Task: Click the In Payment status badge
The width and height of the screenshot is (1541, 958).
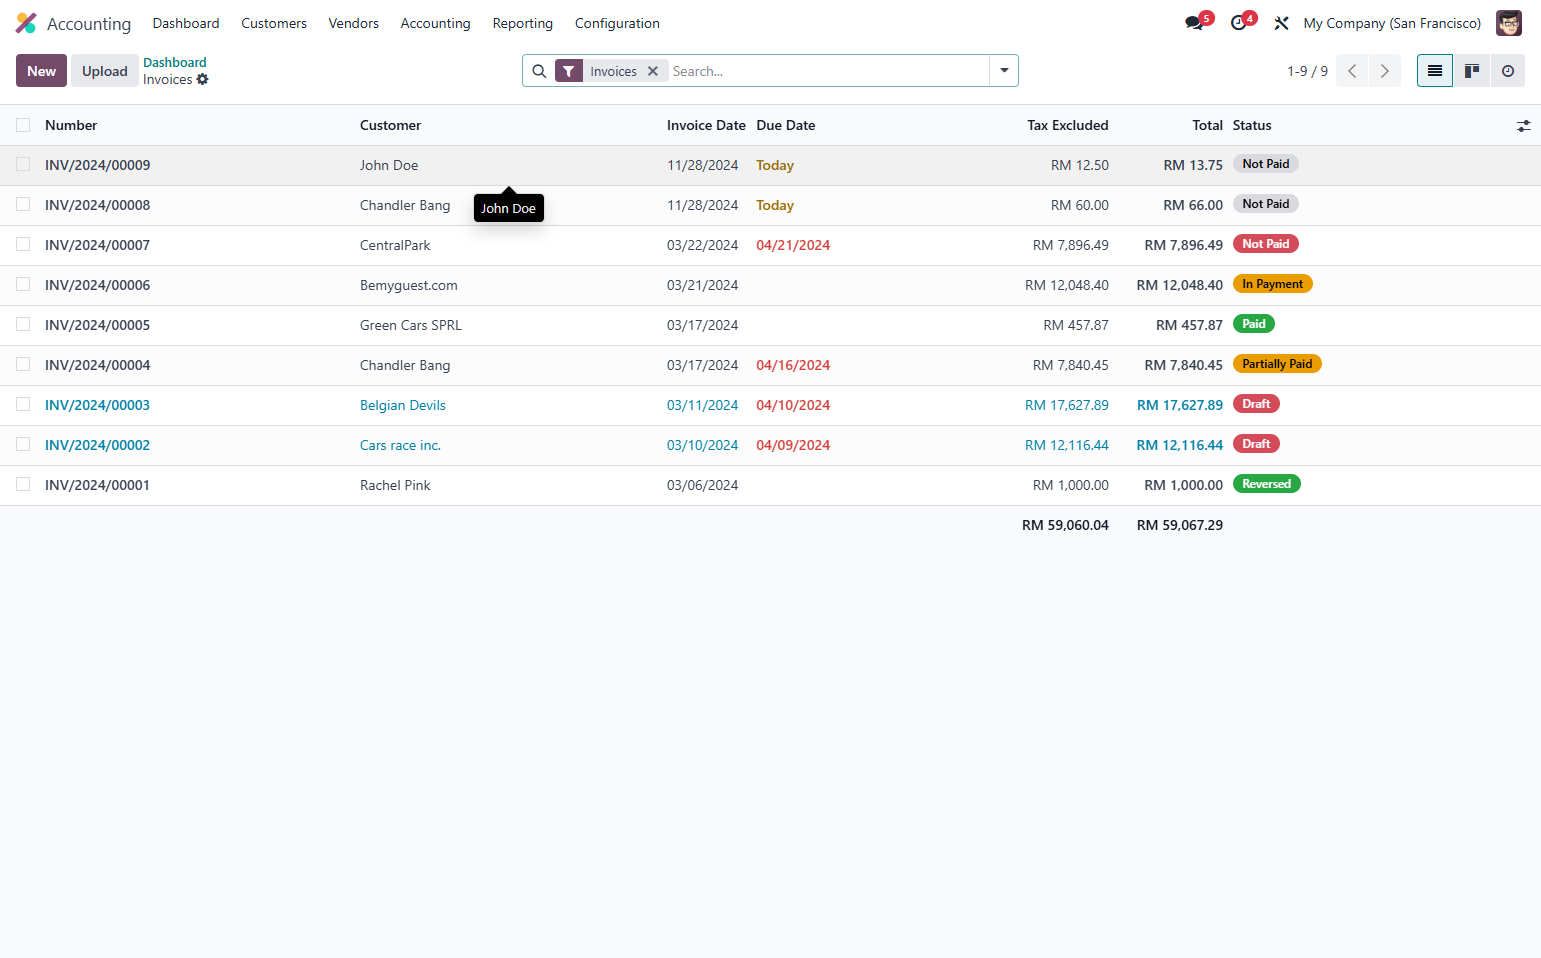Action: [x=1272, y=284]
